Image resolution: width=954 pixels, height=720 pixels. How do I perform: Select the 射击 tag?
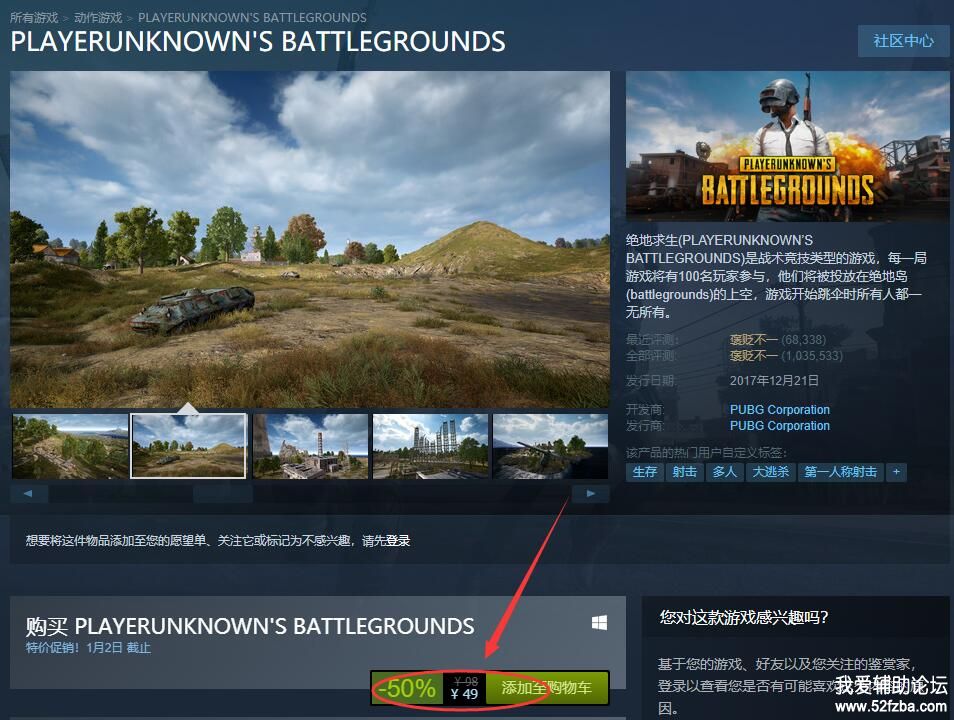coord(684,472)
